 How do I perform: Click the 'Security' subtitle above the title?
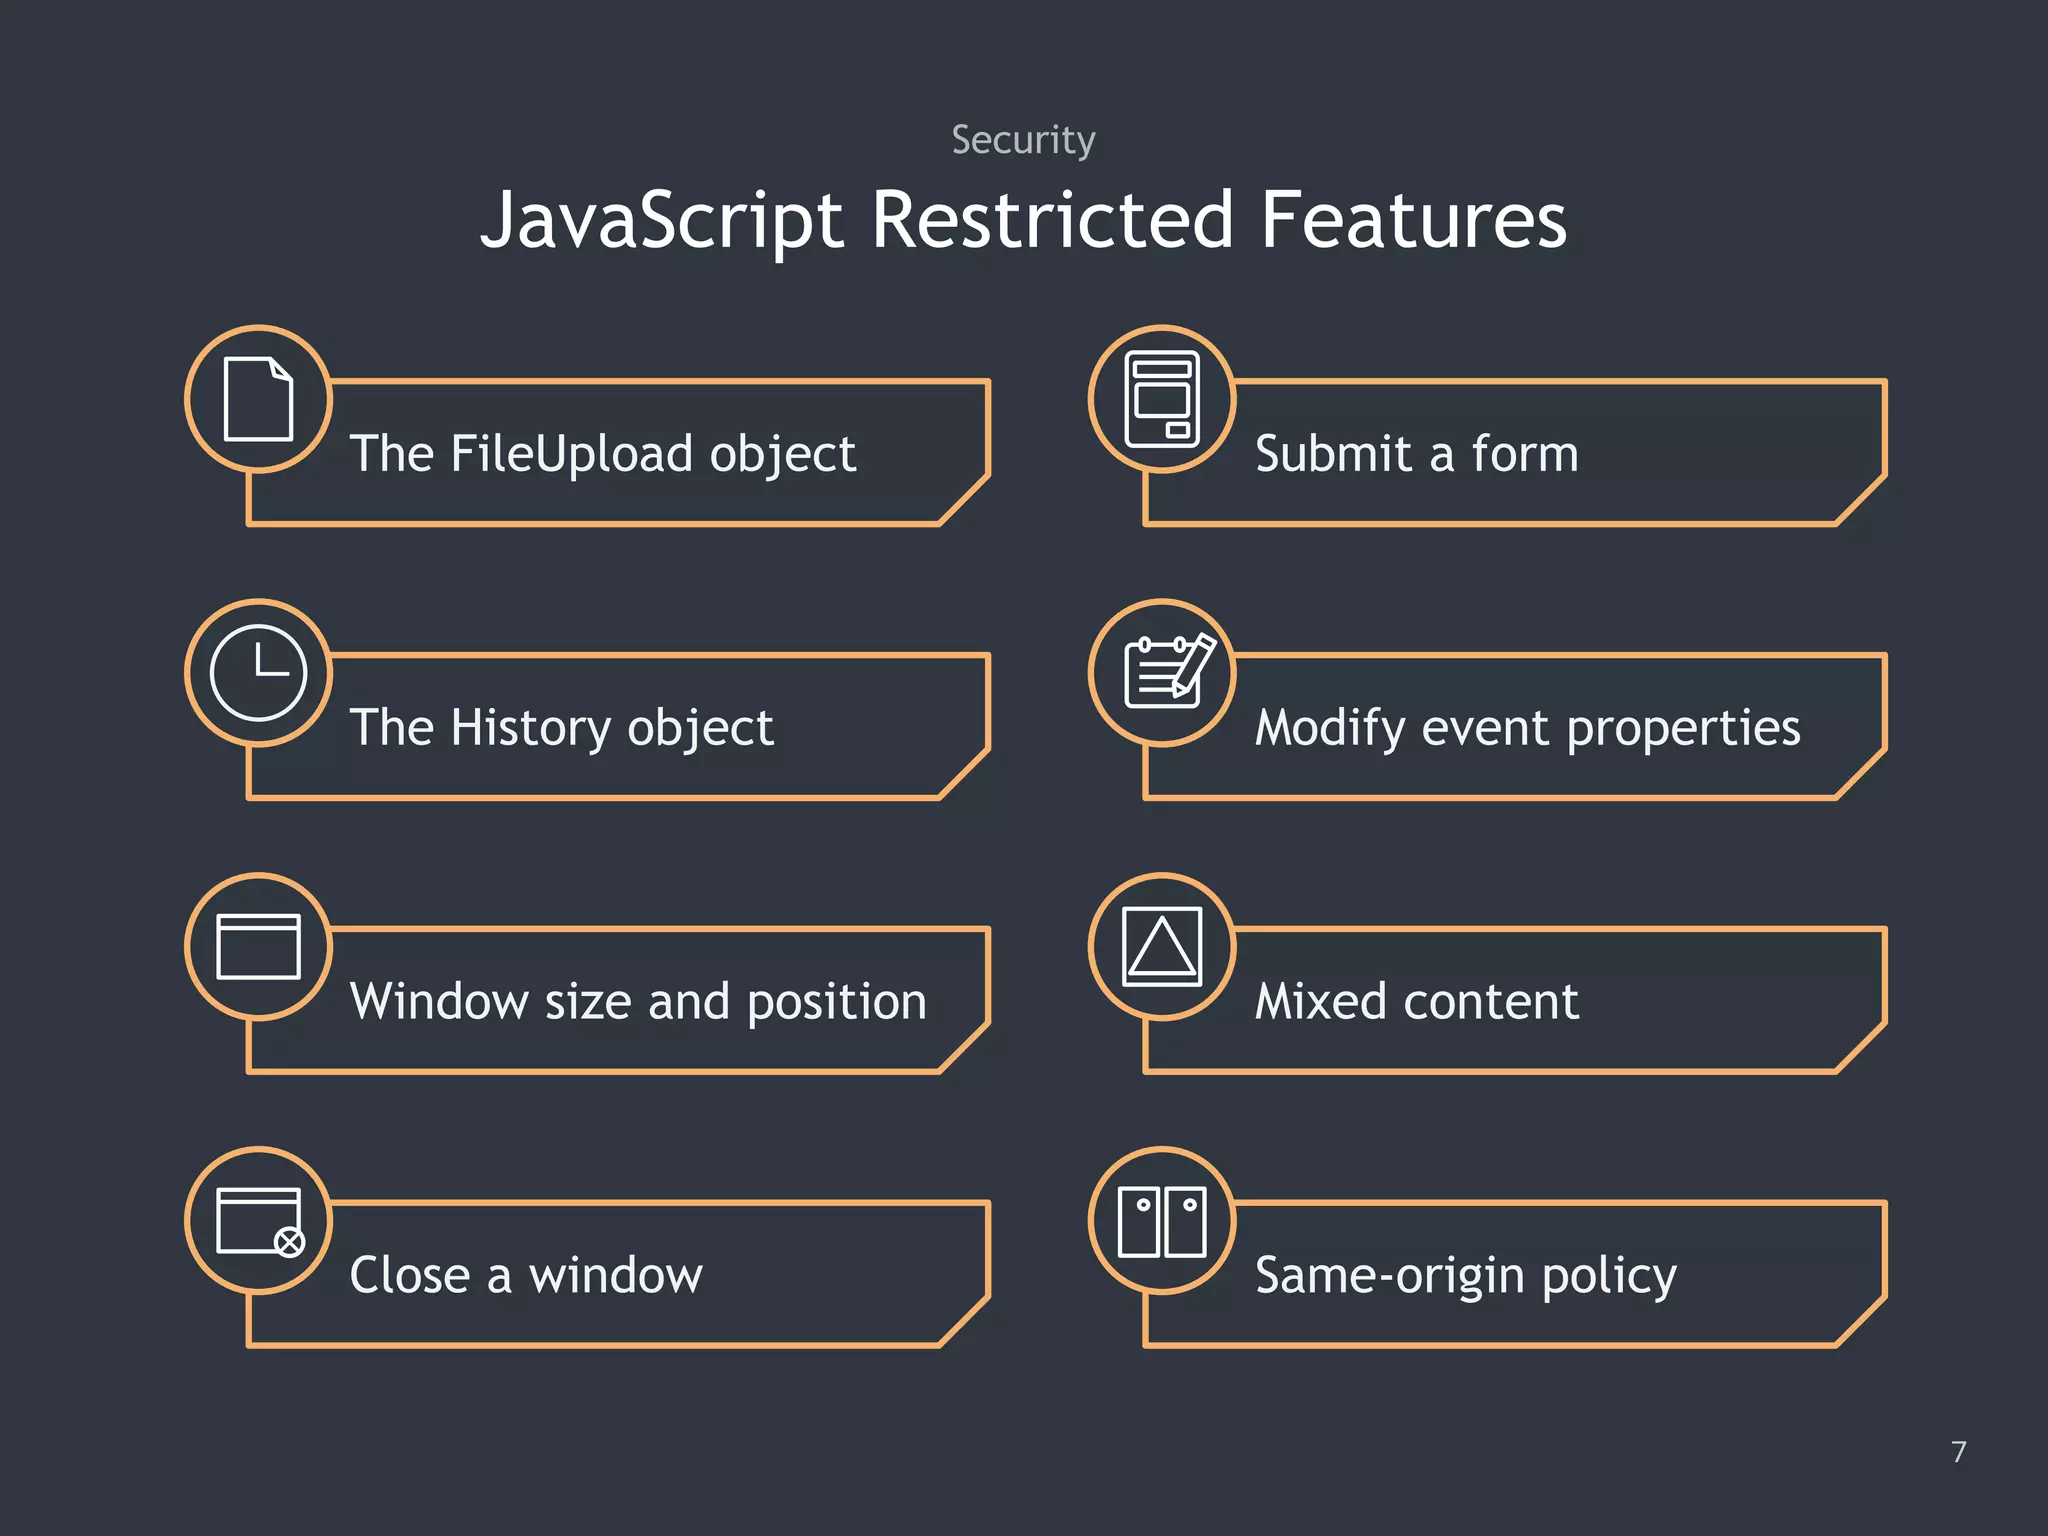pos(1023,140)
